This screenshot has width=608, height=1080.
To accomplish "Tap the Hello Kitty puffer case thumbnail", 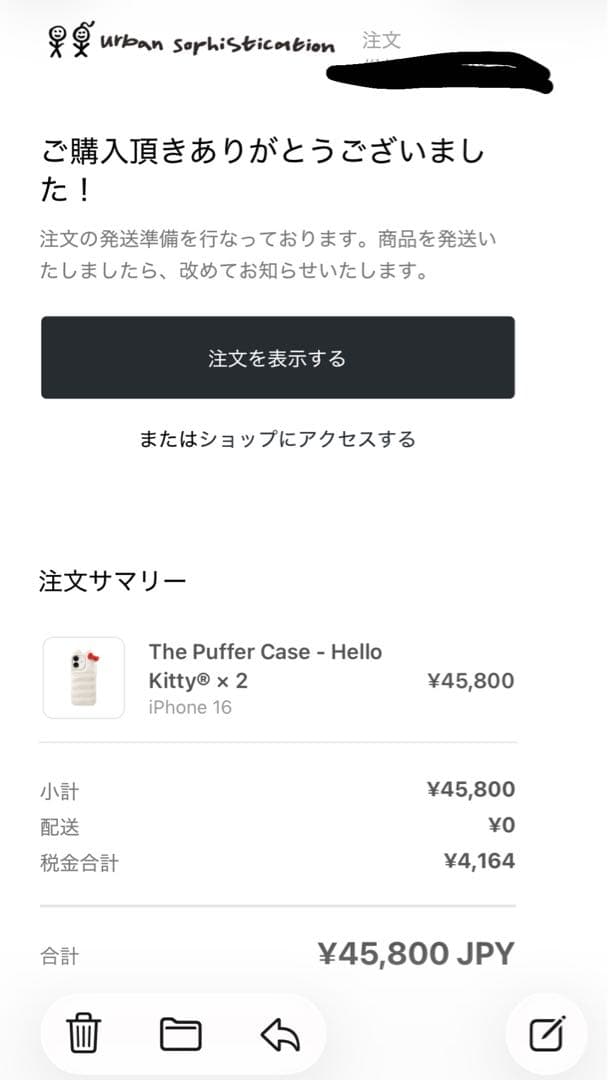I will click(x=81, y=677).
